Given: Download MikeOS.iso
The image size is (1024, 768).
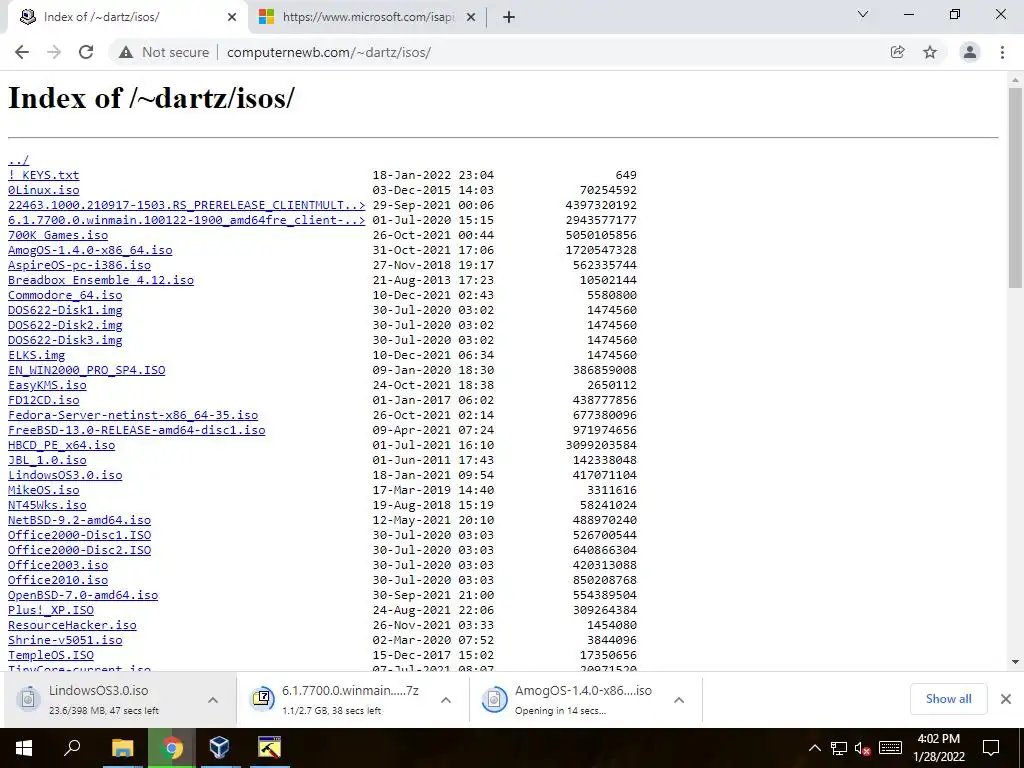Looking at the screenshot, I should coord(43,490).
